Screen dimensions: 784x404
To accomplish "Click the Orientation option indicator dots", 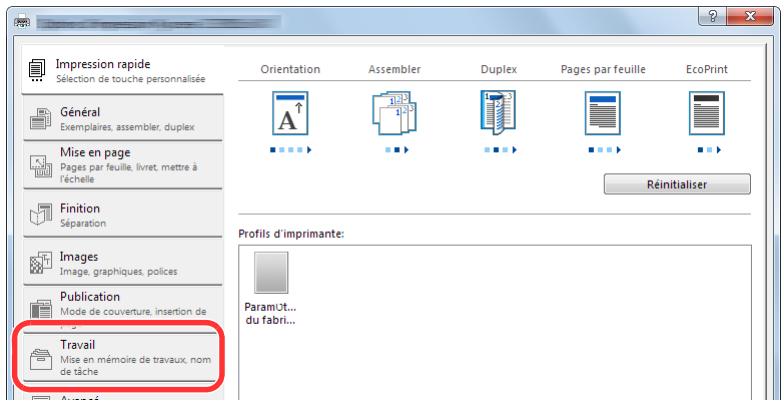I will point(290,150).
